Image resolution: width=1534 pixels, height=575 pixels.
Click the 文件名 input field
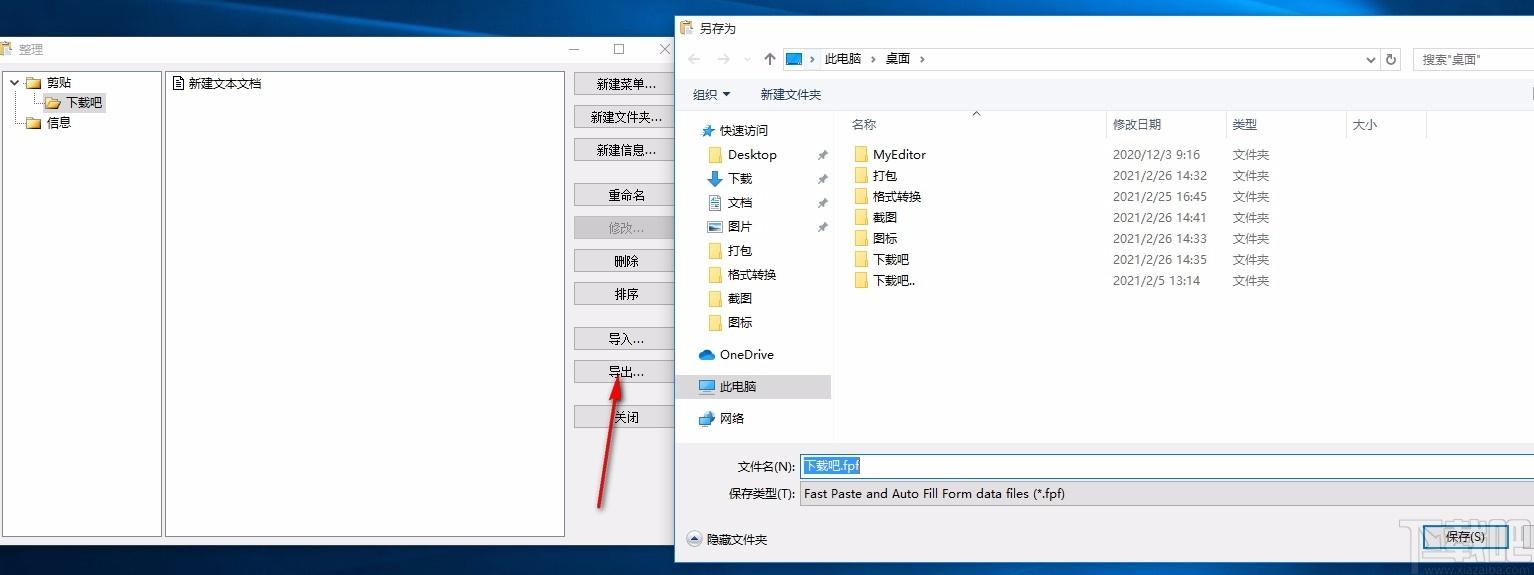[x=1166, y=466]
